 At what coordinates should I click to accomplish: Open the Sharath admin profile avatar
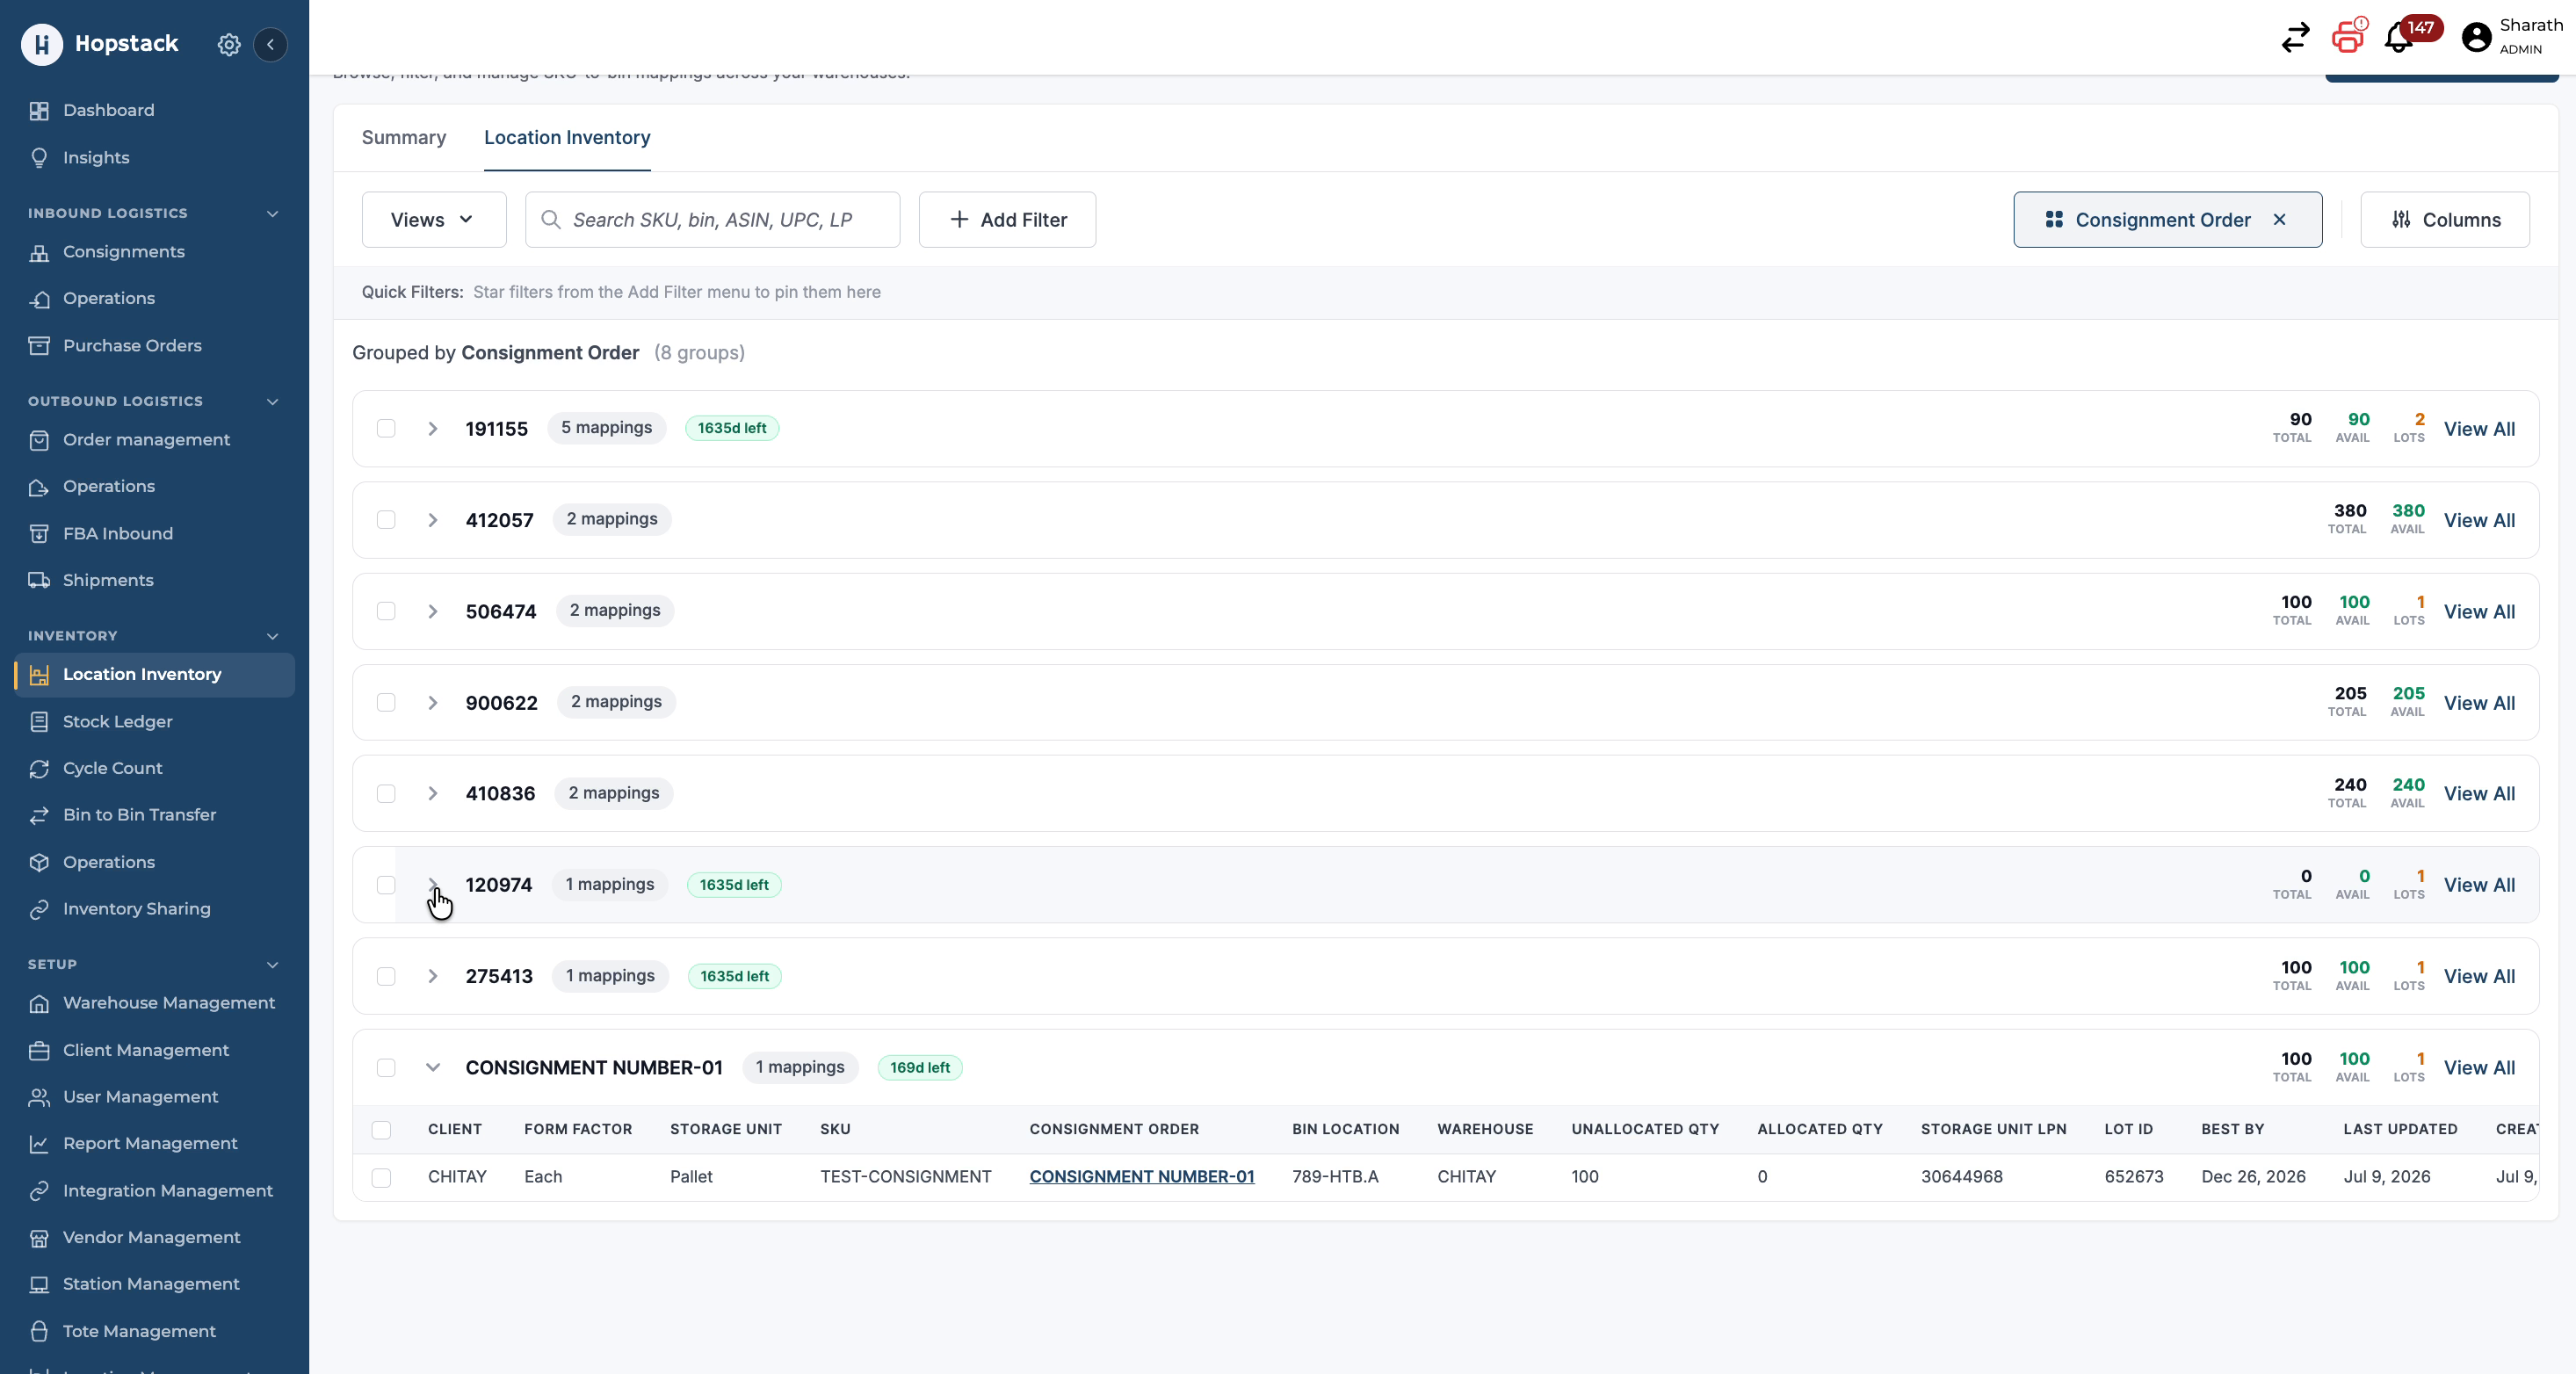tap(2477, 37)
